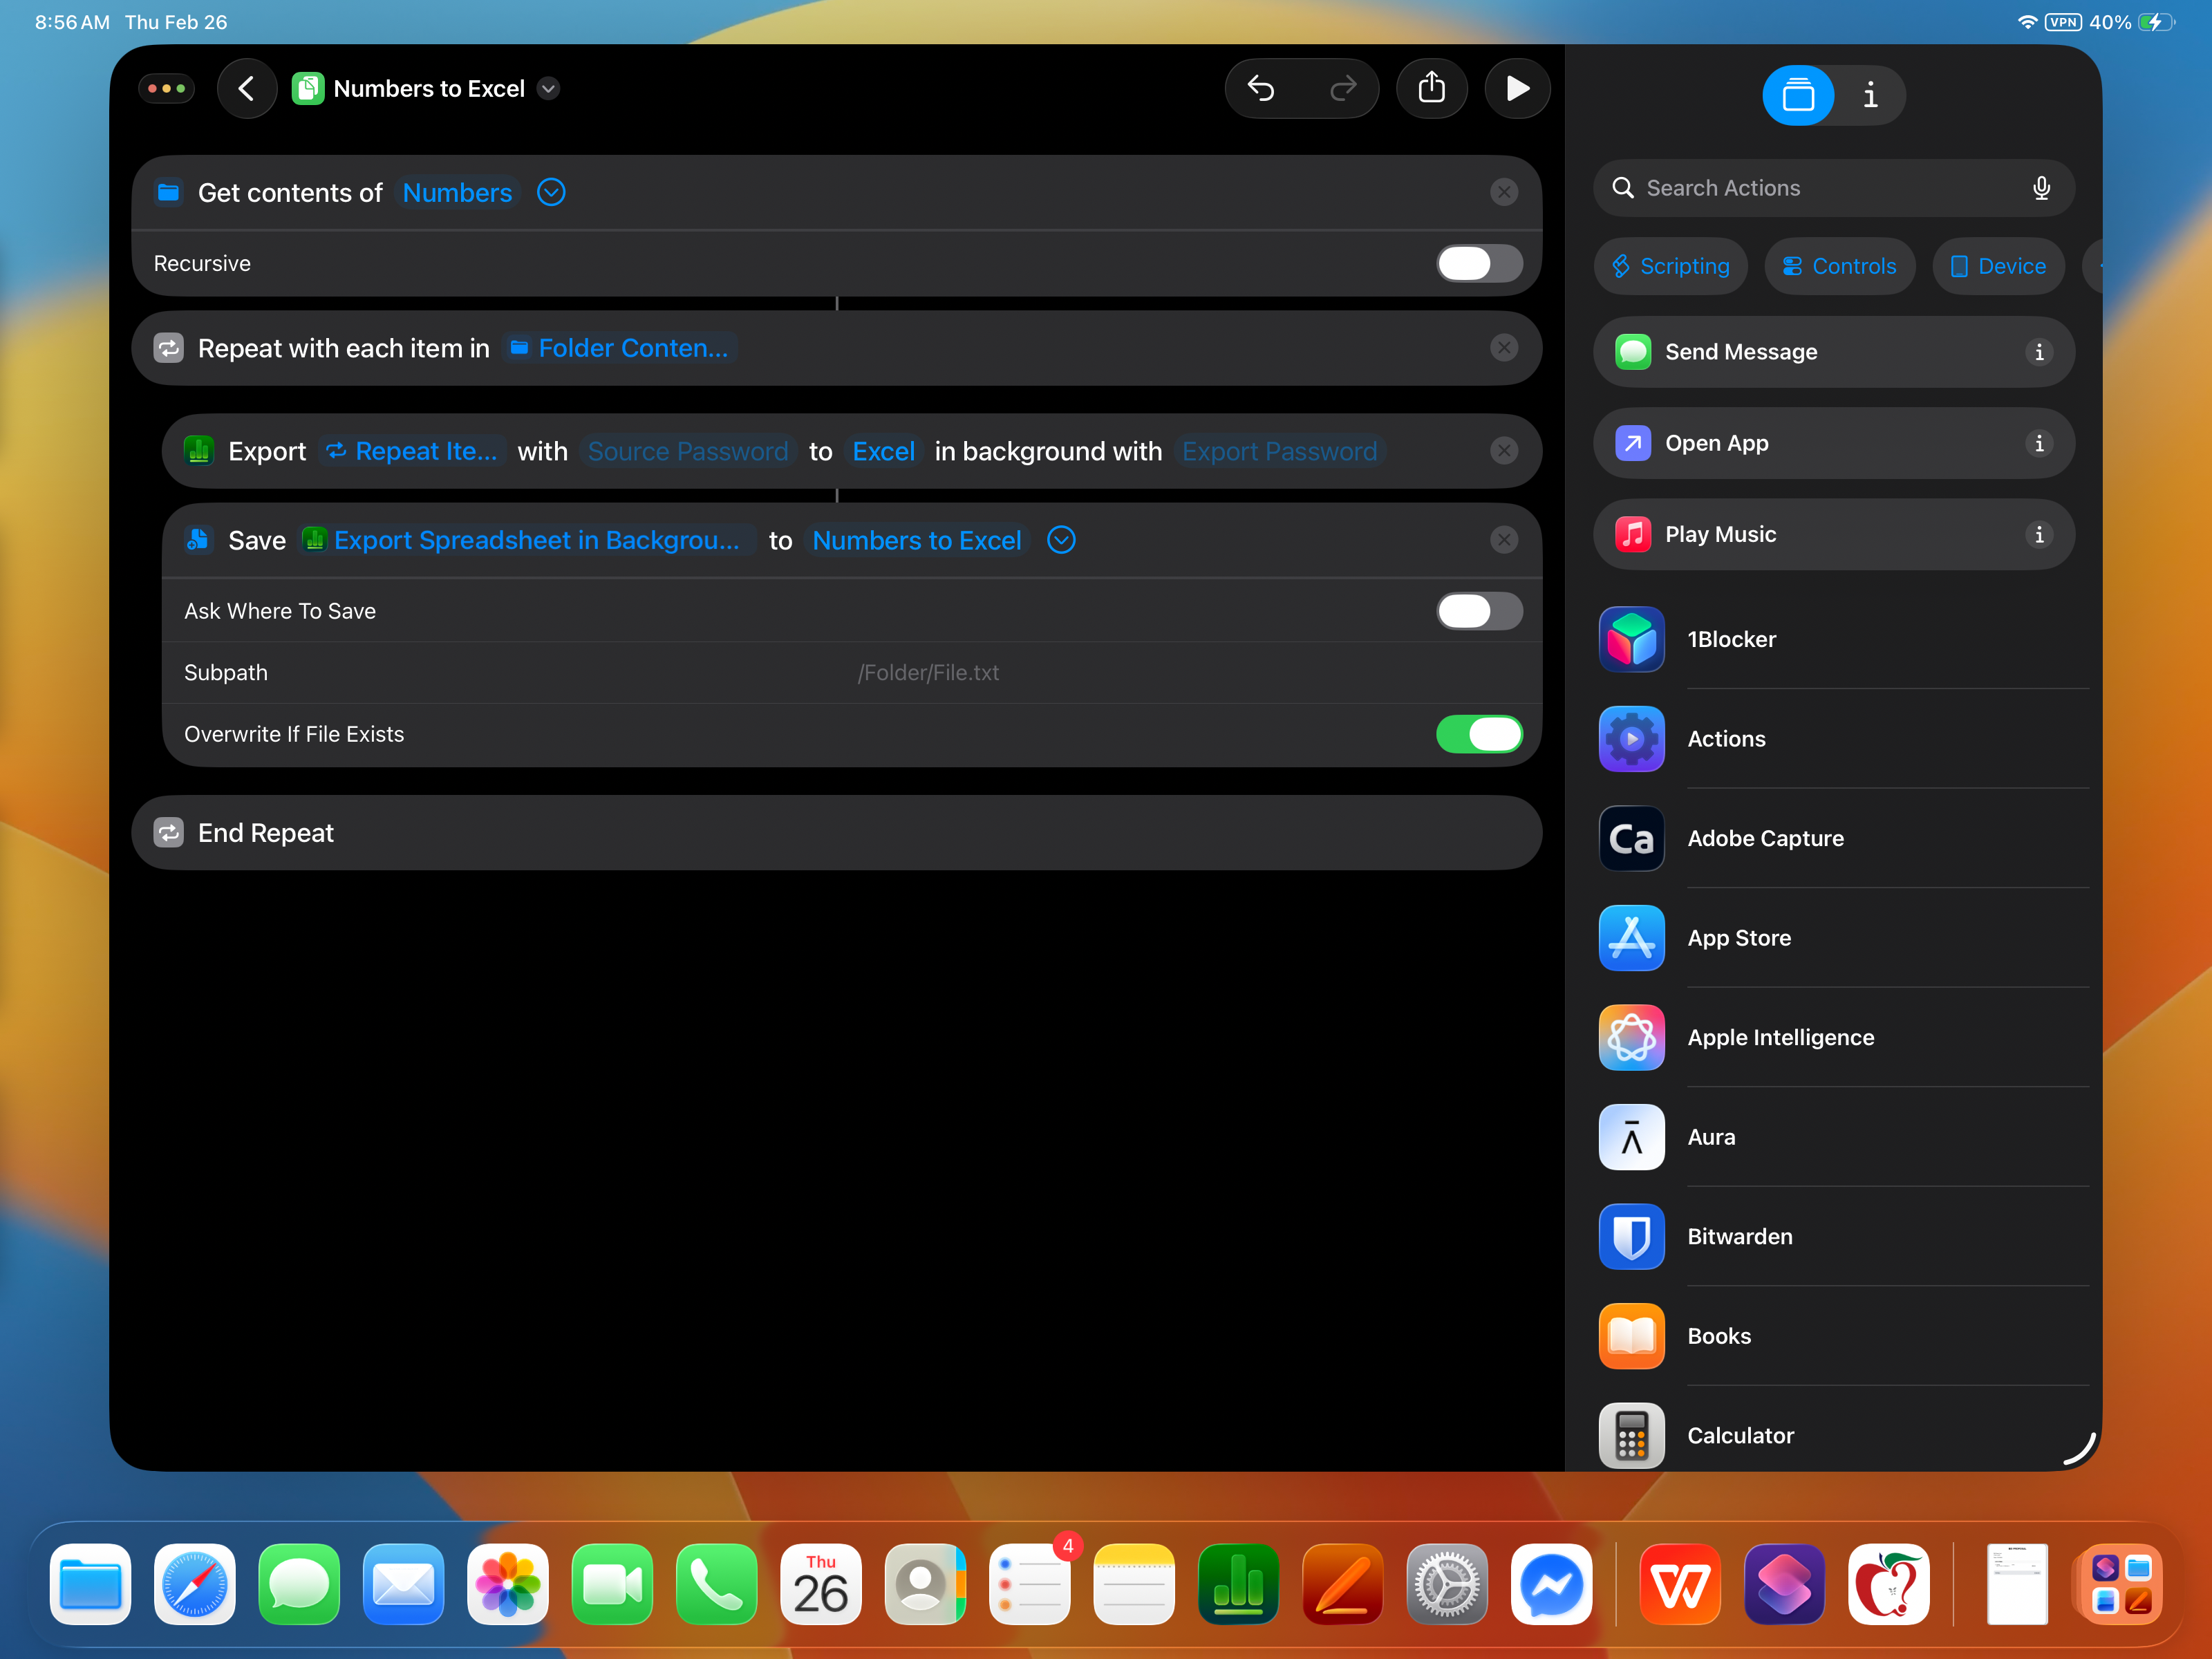Undo the last shortcut edit
The width and height of the screenshot is (2212, 1659).
pyautogui.click(x=1261, y=89)
